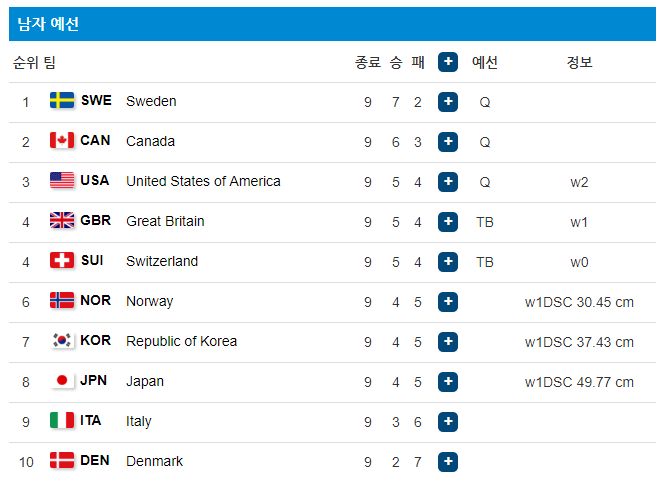Click the Republic of Korea flag icon
671x493 pixels.
[62, 341]
